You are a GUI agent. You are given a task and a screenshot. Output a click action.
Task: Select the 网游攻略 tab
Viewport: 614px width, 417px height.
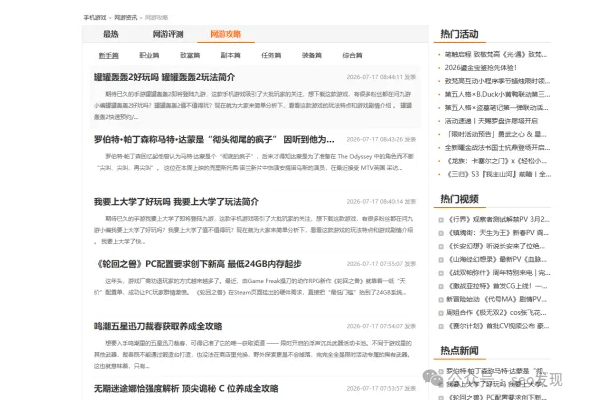click(226, 34)
